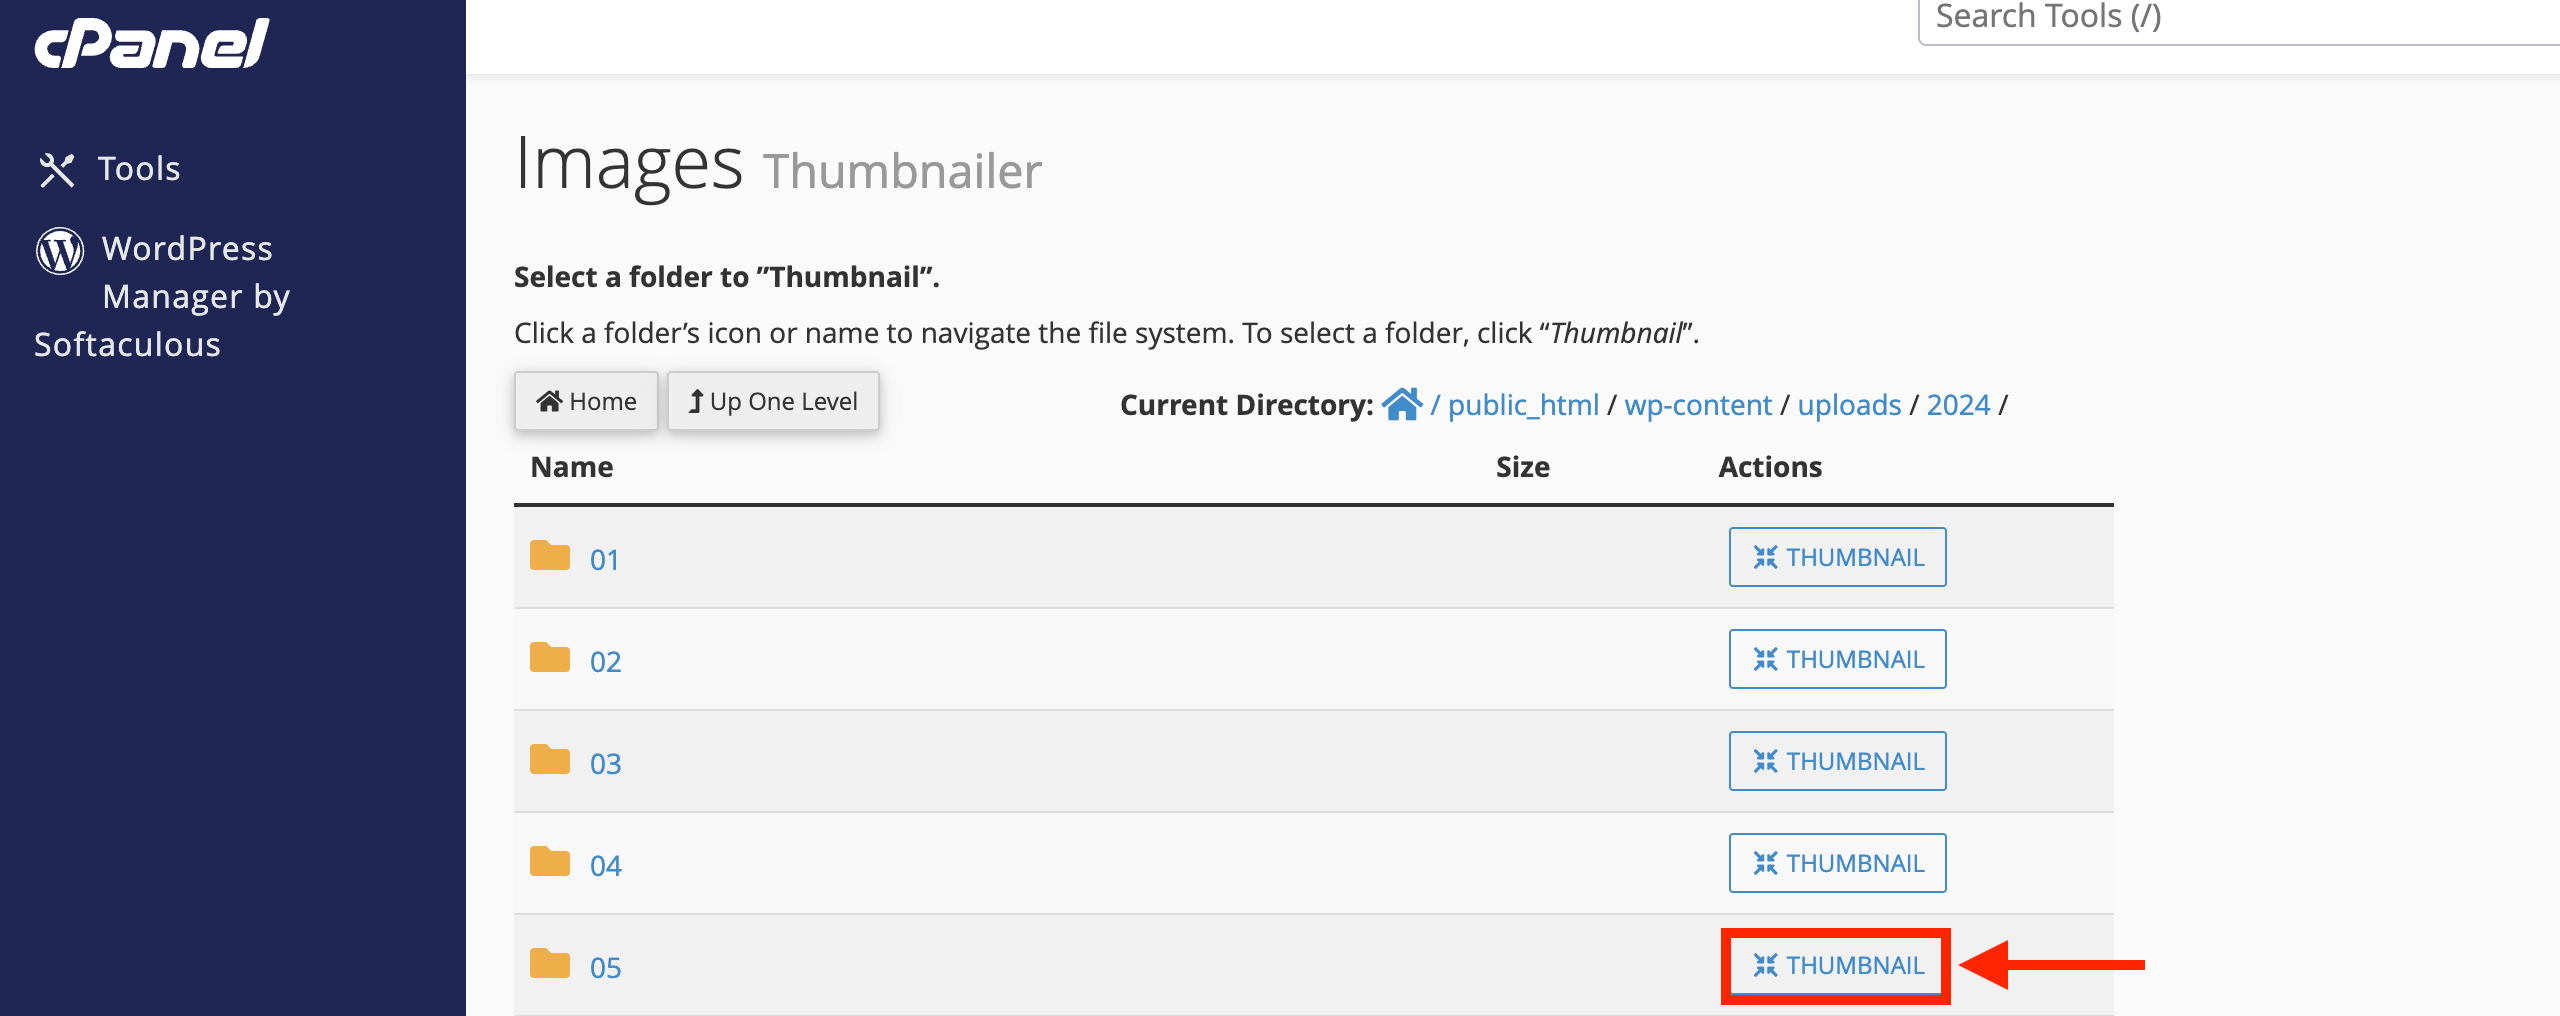The width and height of the screenshot is (2560, 1016).
Task: Click Thumbnail button for folder 02
Action: coord(1837,659)
